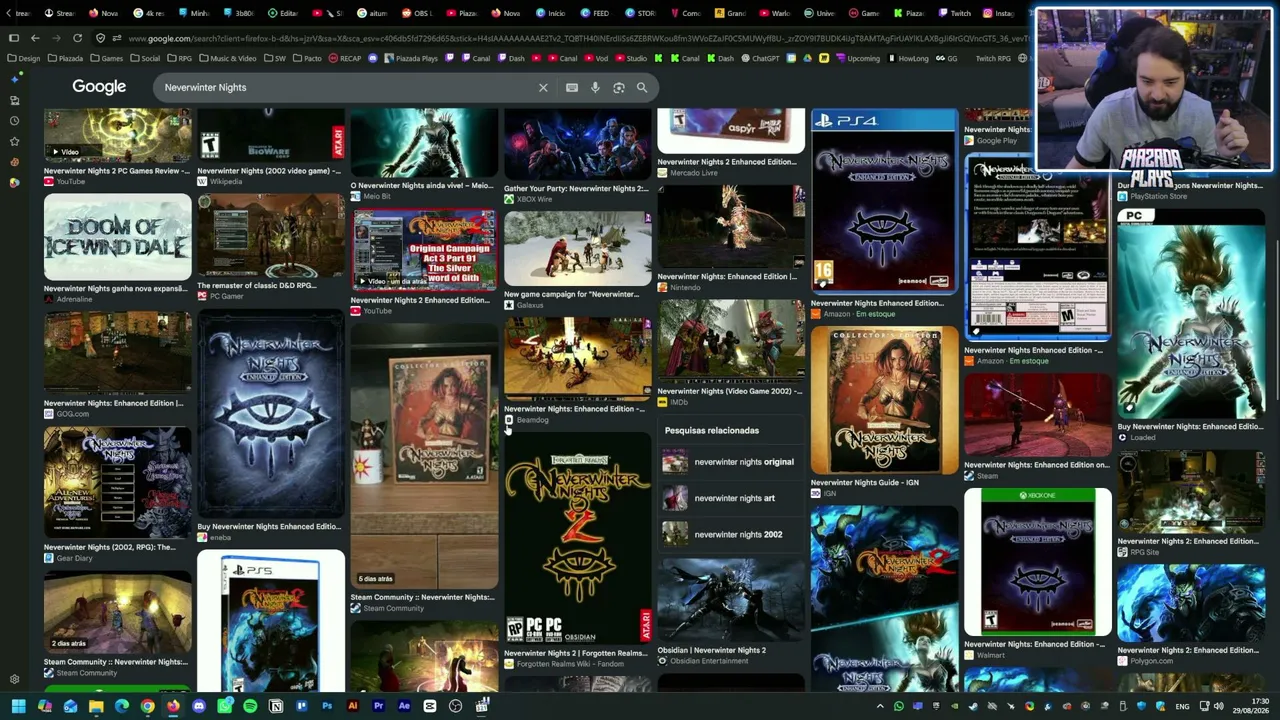Show hidden system tray icons
Image resolution: width=1280 pixels, height=720 pixels.
pyautogui.click(x=880, y=707)
